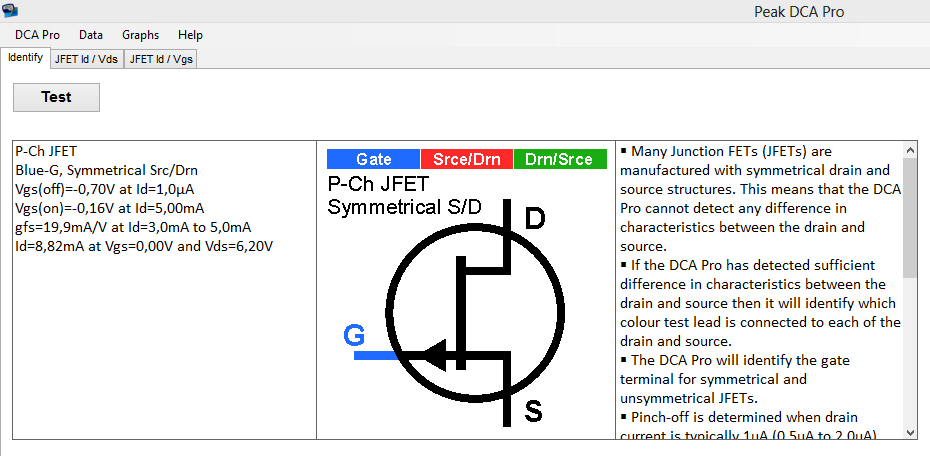Image resolution: width=930 pixels, height=456 pixels.
Task: Click the Test button
Action: [x=56, y=97]
